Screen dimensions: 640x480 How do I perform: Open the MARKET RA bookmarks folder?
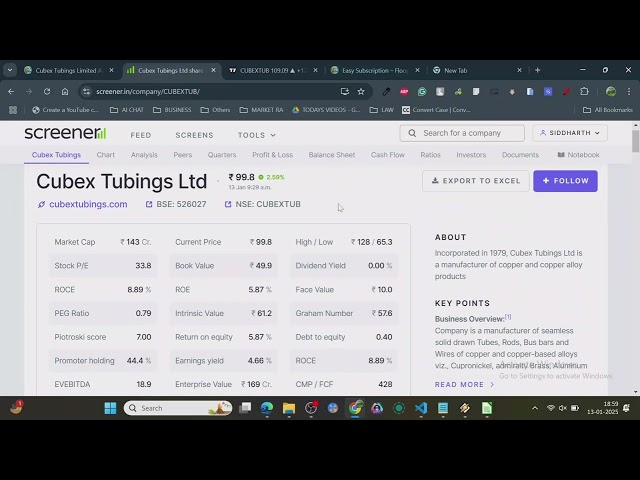(261, 110)
